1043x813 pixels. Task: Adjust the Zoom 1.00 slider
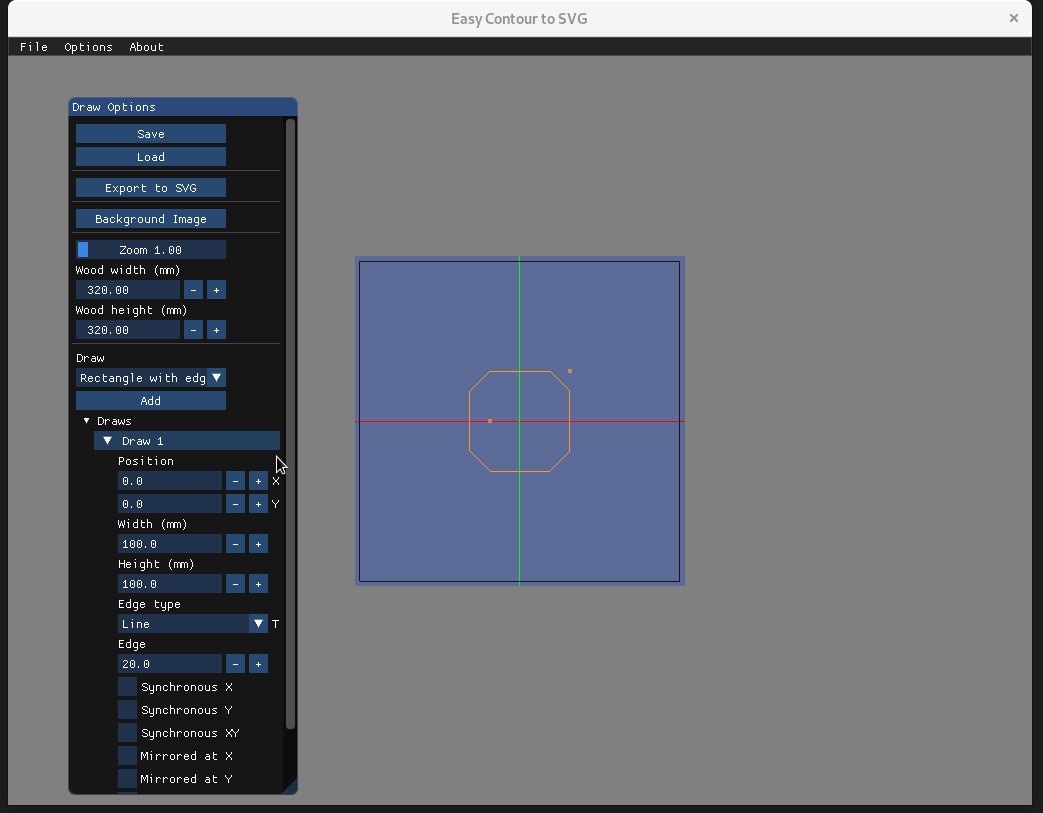151,249
